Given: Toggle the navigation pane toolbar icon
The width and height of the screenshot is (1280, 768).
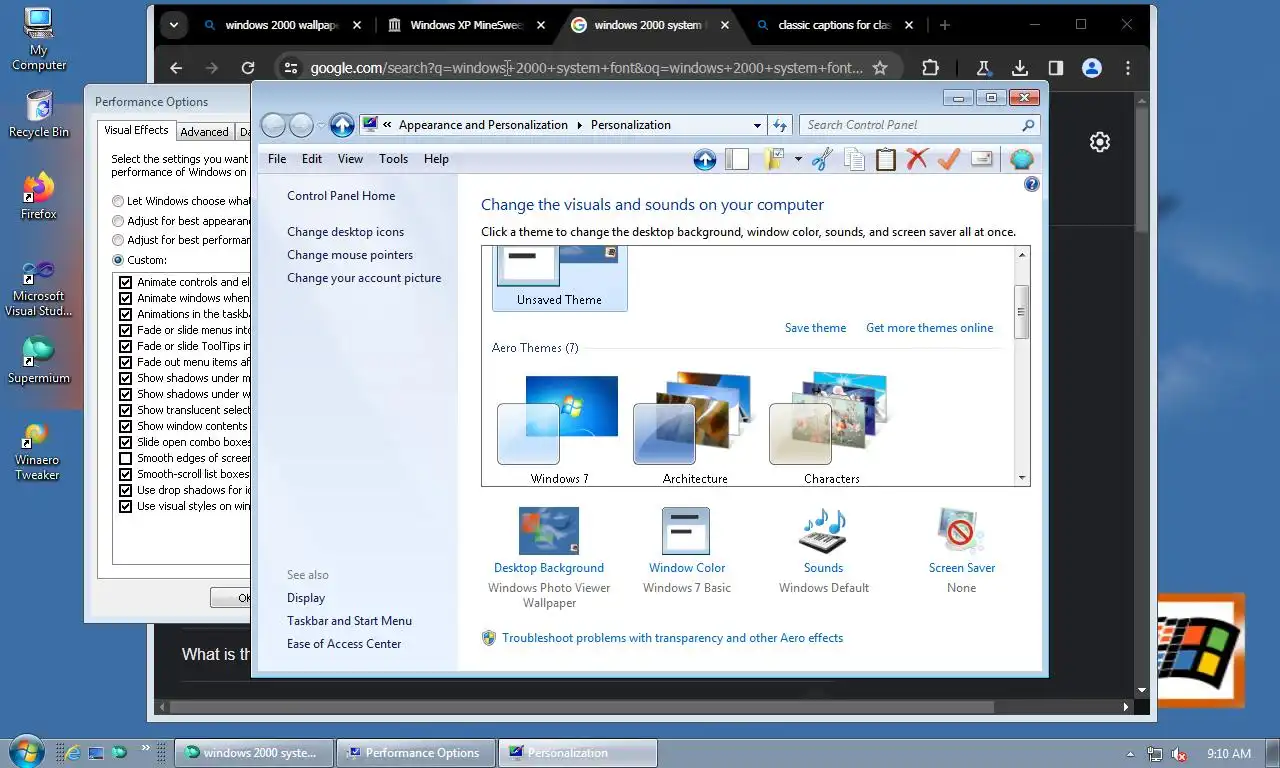Looking at the screenshot, I should (x=737, y=159).
